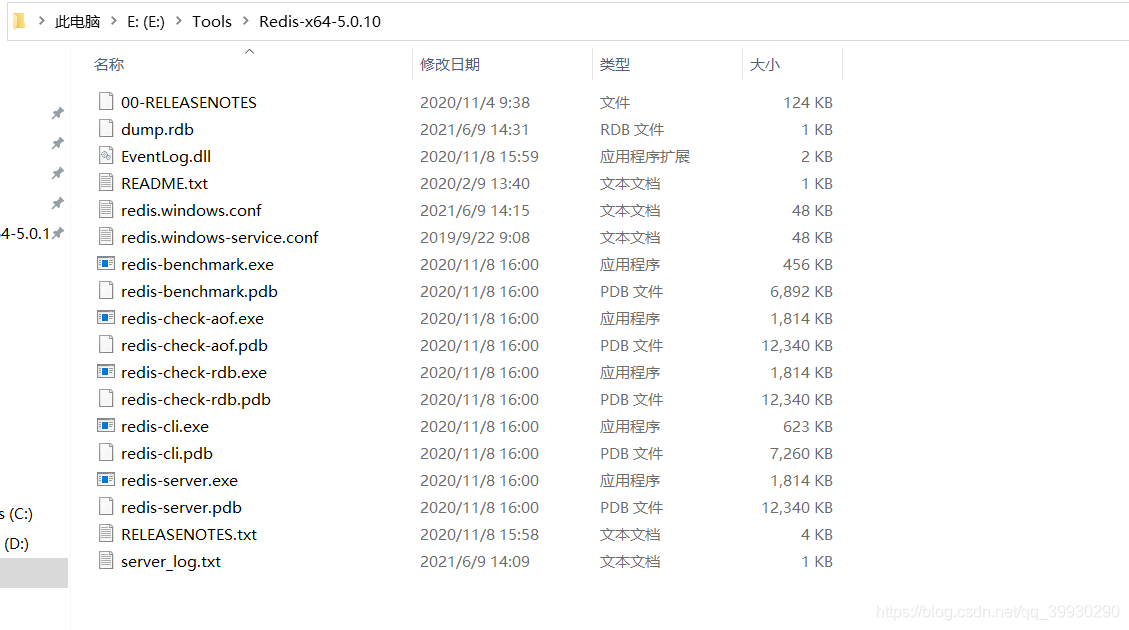Click the redis-server.exe application icon
The image size is (1129, 630).
[106, 480]
